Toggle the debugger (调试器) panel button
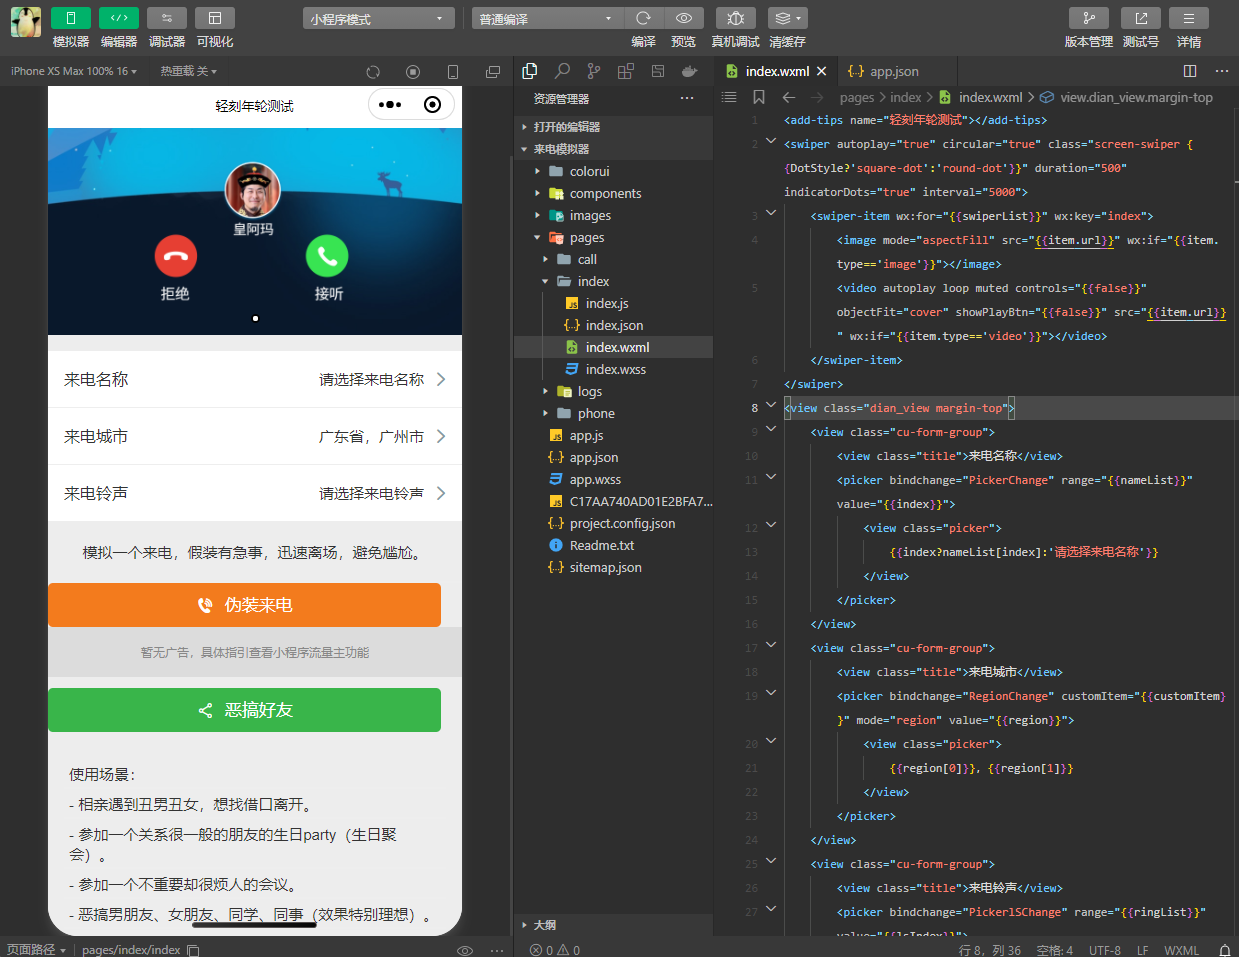Viewport: 1239px width, 957px height. [166, 18]
